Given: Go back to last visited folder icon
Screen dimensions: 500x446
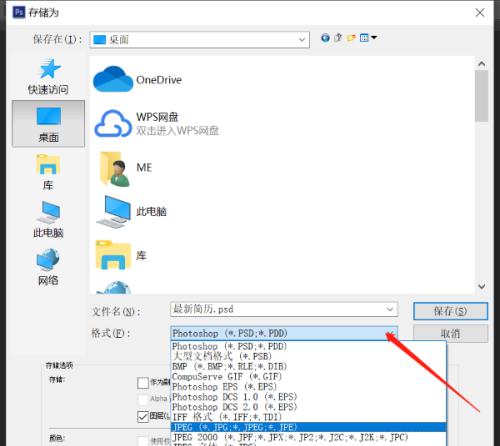Looking at the screenshot, I should pyautogui.click(x=325, y=38).
